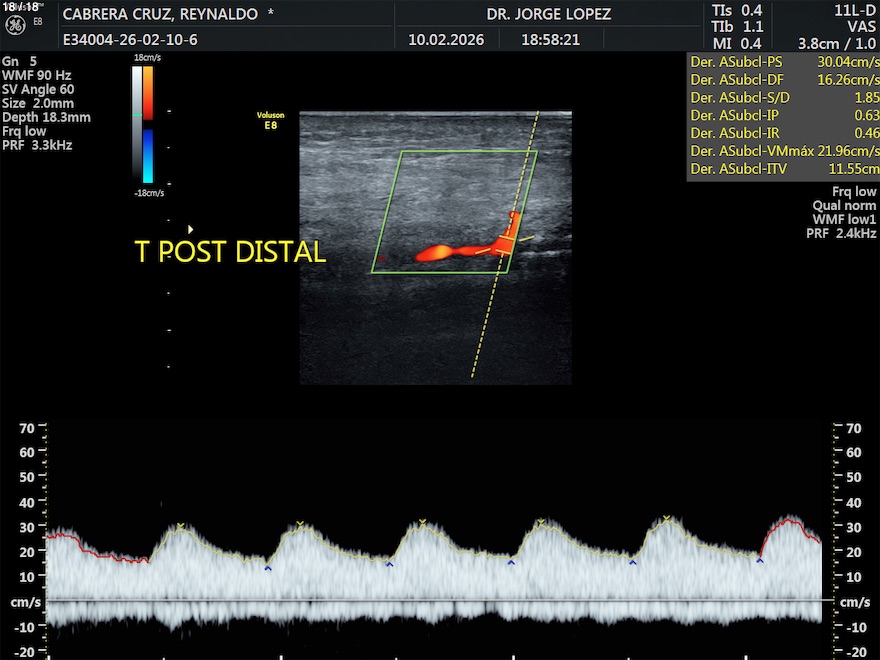The image size is (880, 660).
Task: Select the Der. ASubcl-IR measurement row
Action: pyautogui.click(x=784, y=133)
